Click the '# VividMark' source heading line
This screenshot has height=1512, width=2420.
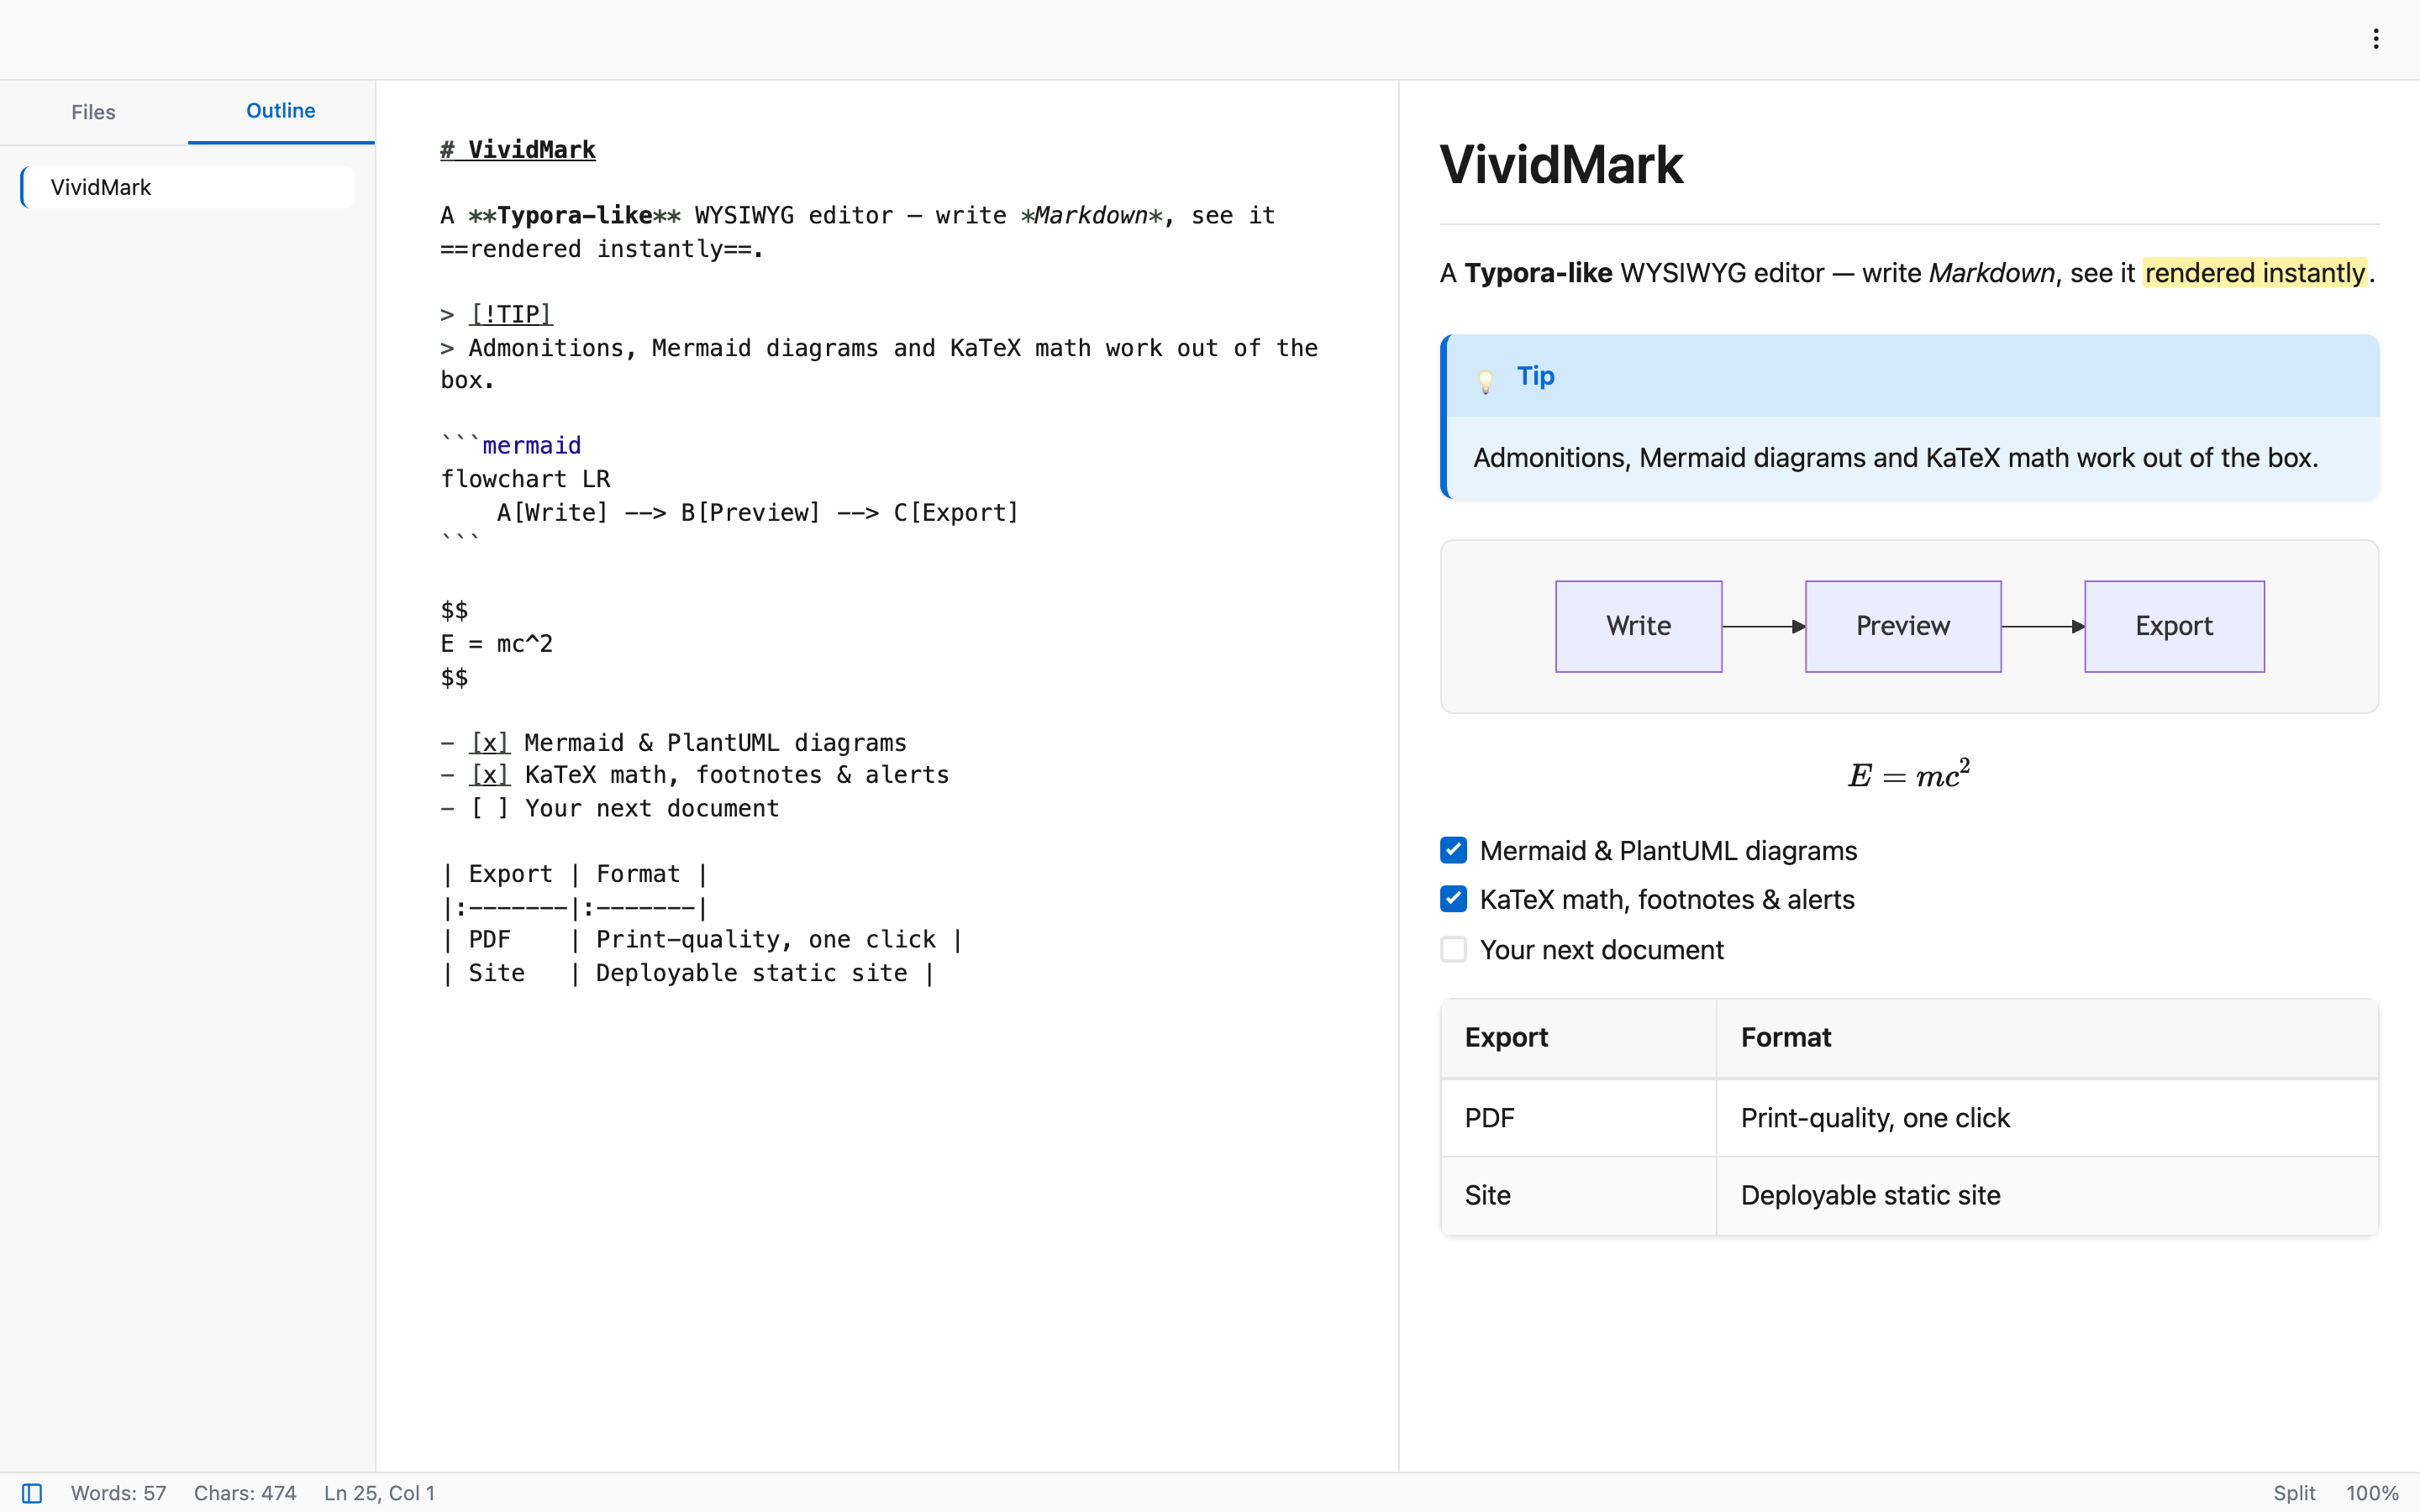click(x=518, y=149)
